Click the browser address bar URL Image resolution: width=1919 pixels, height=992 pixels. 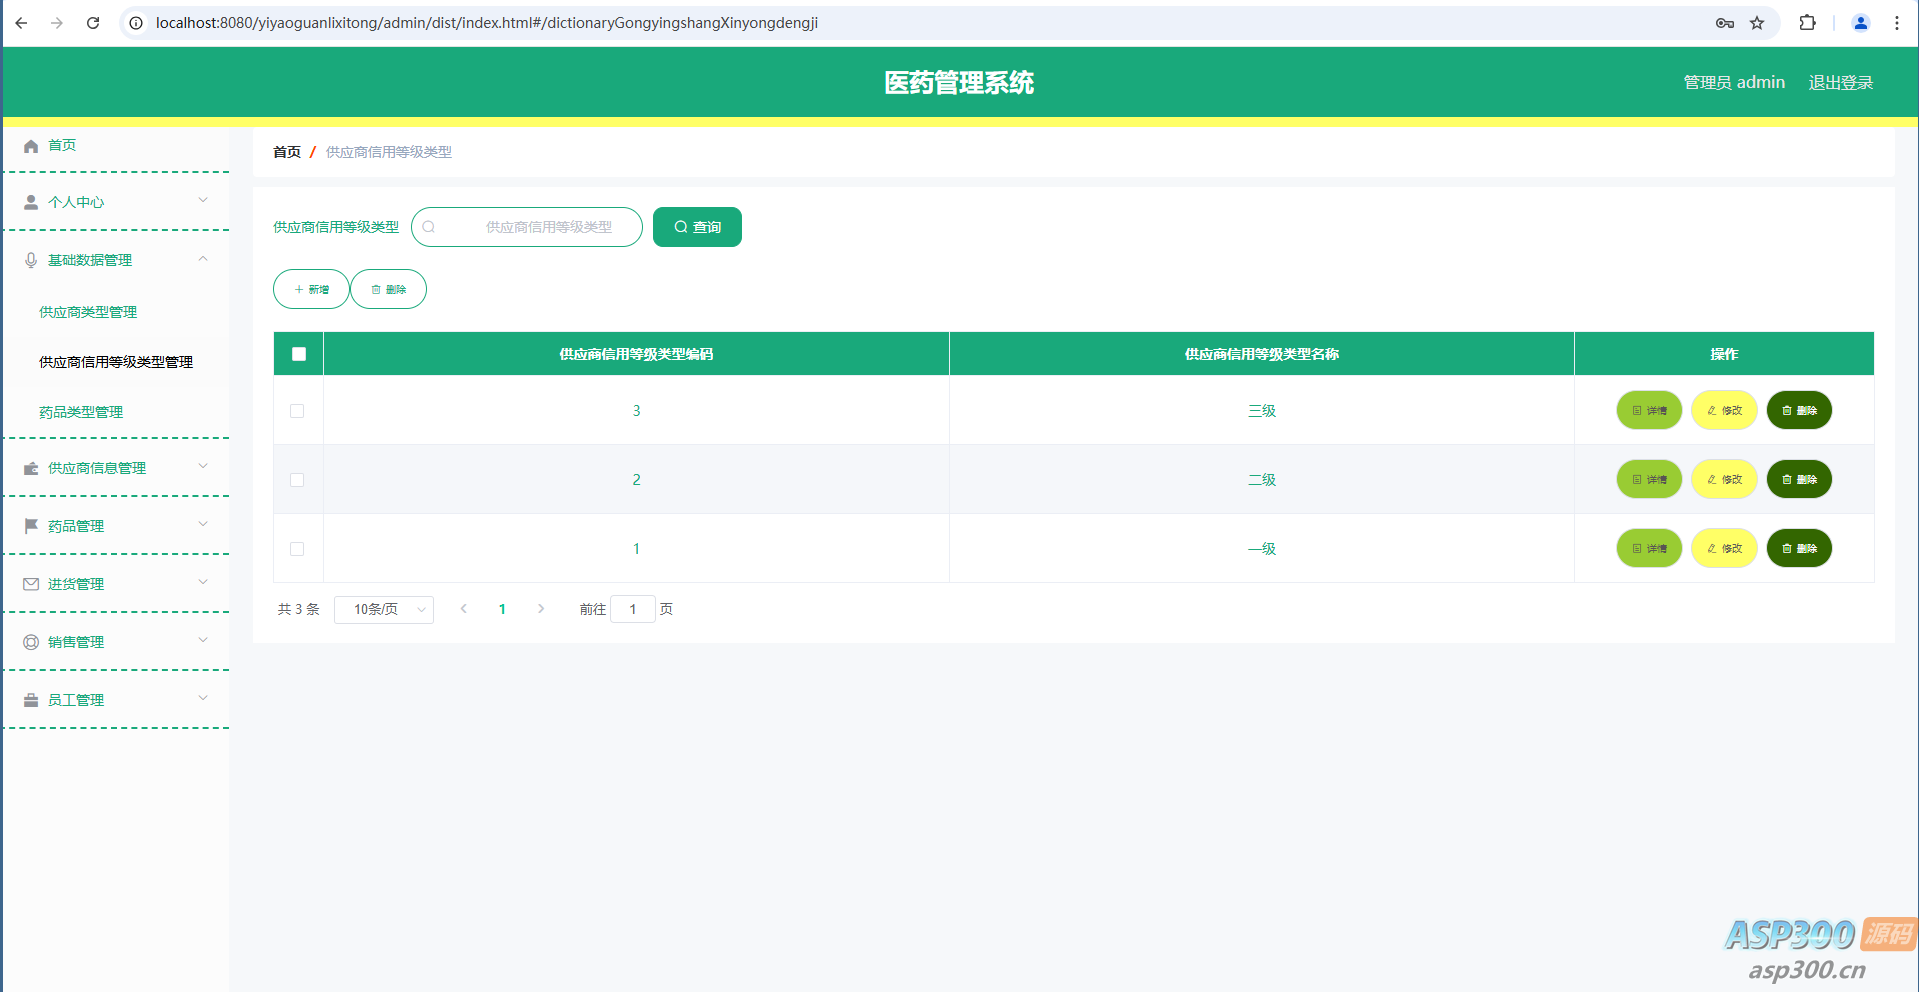click(x=487, y=23)
